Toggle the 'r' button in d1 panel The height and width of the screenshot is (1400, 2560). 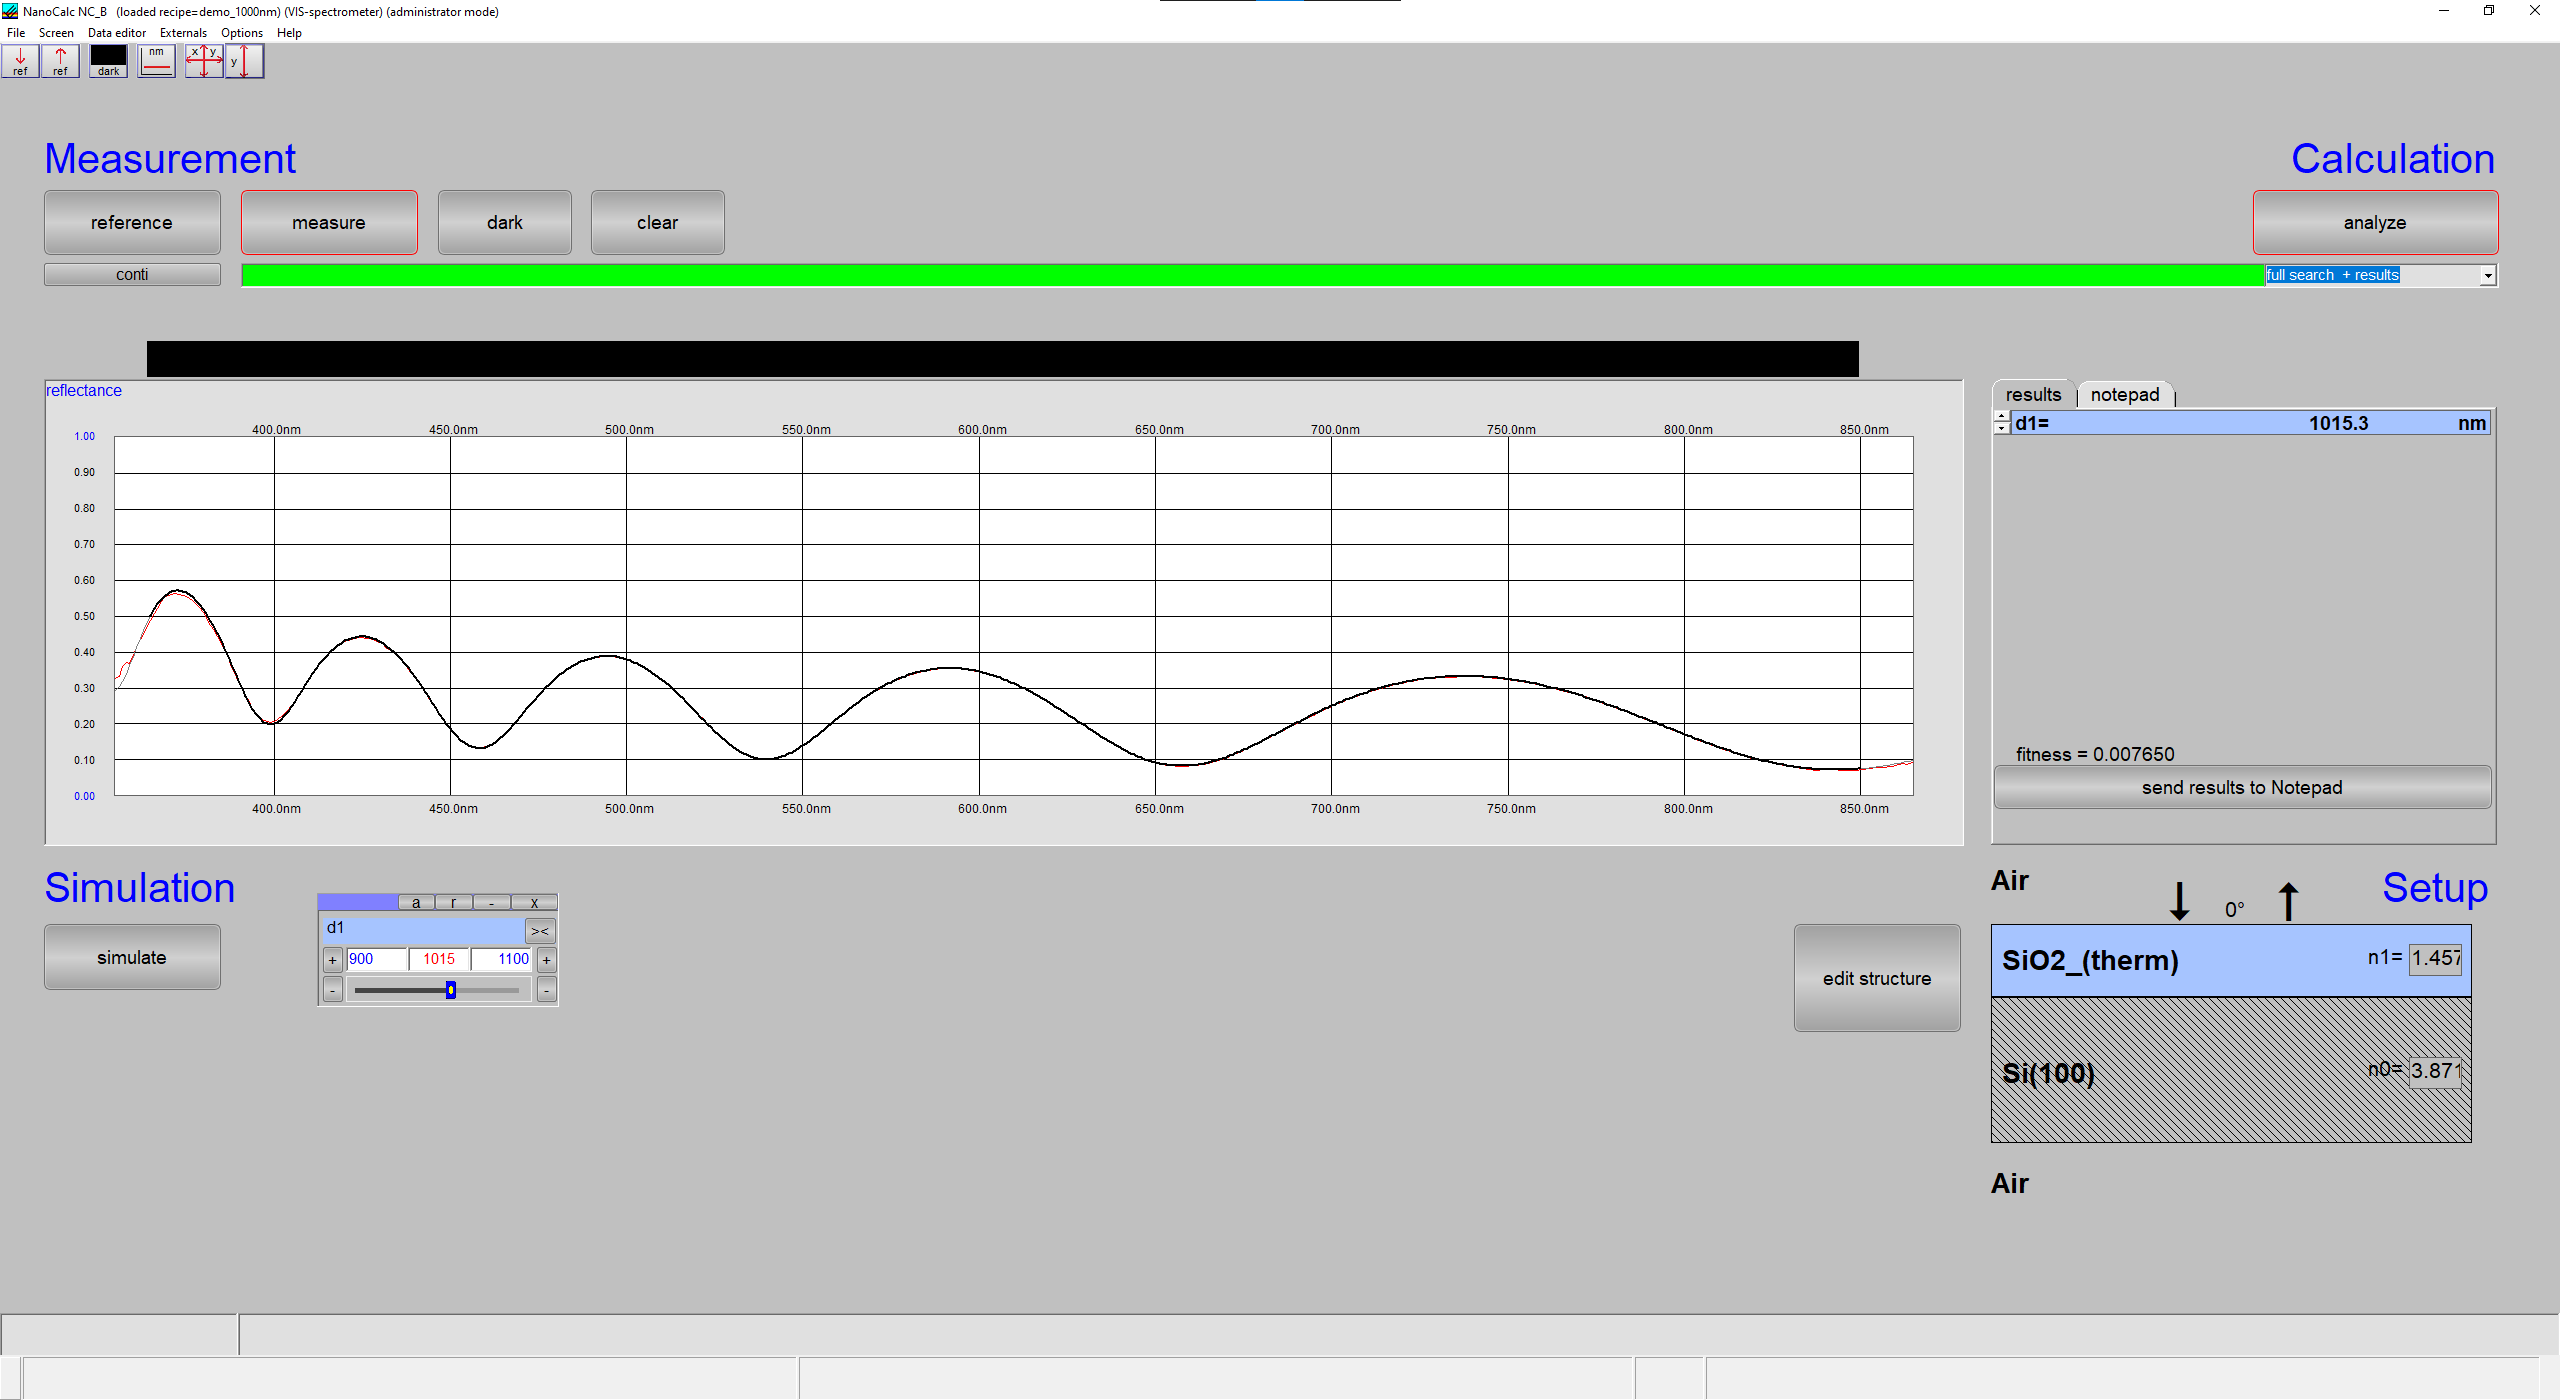(x=453, y=902)
